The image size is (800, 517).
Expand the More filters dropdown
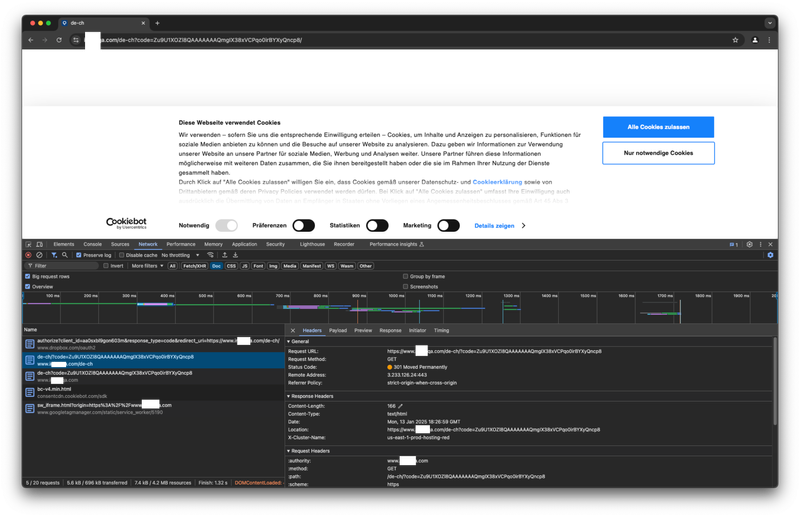(148, 266)
